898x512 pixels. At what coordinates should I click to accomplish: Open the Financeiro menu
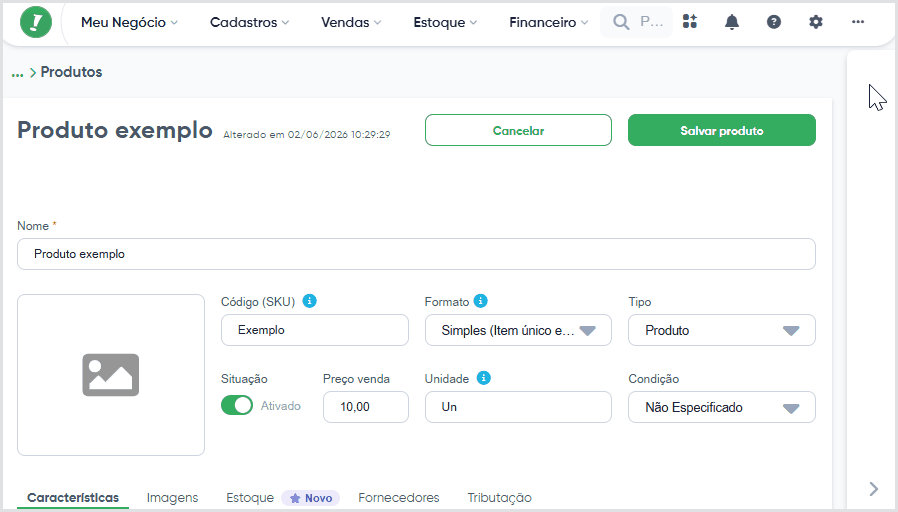pos(548,22)
